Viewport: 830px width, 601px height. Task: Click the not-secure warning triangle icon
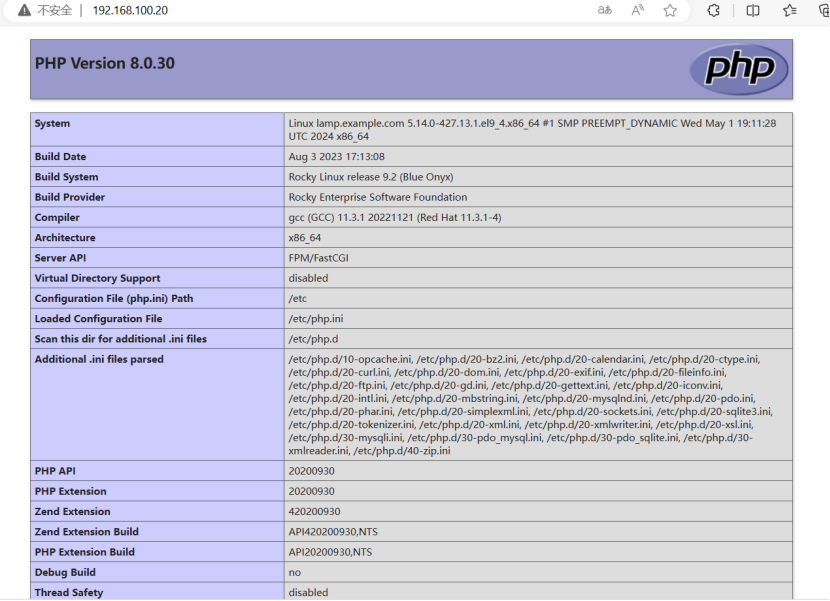pyautogui.click(x=24, y=10)
